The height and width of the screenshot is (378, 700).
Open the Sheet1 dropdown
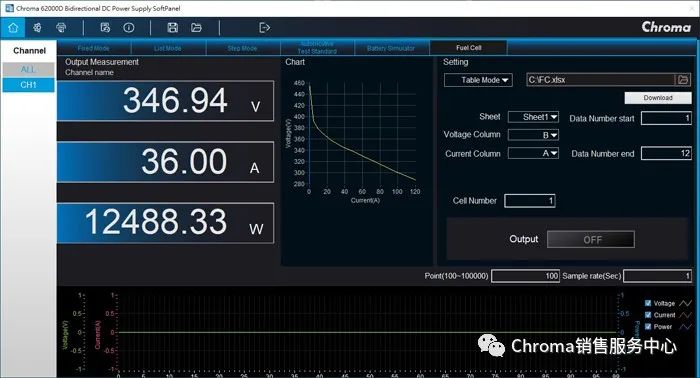pyautogui.click(x=533, y=117)
